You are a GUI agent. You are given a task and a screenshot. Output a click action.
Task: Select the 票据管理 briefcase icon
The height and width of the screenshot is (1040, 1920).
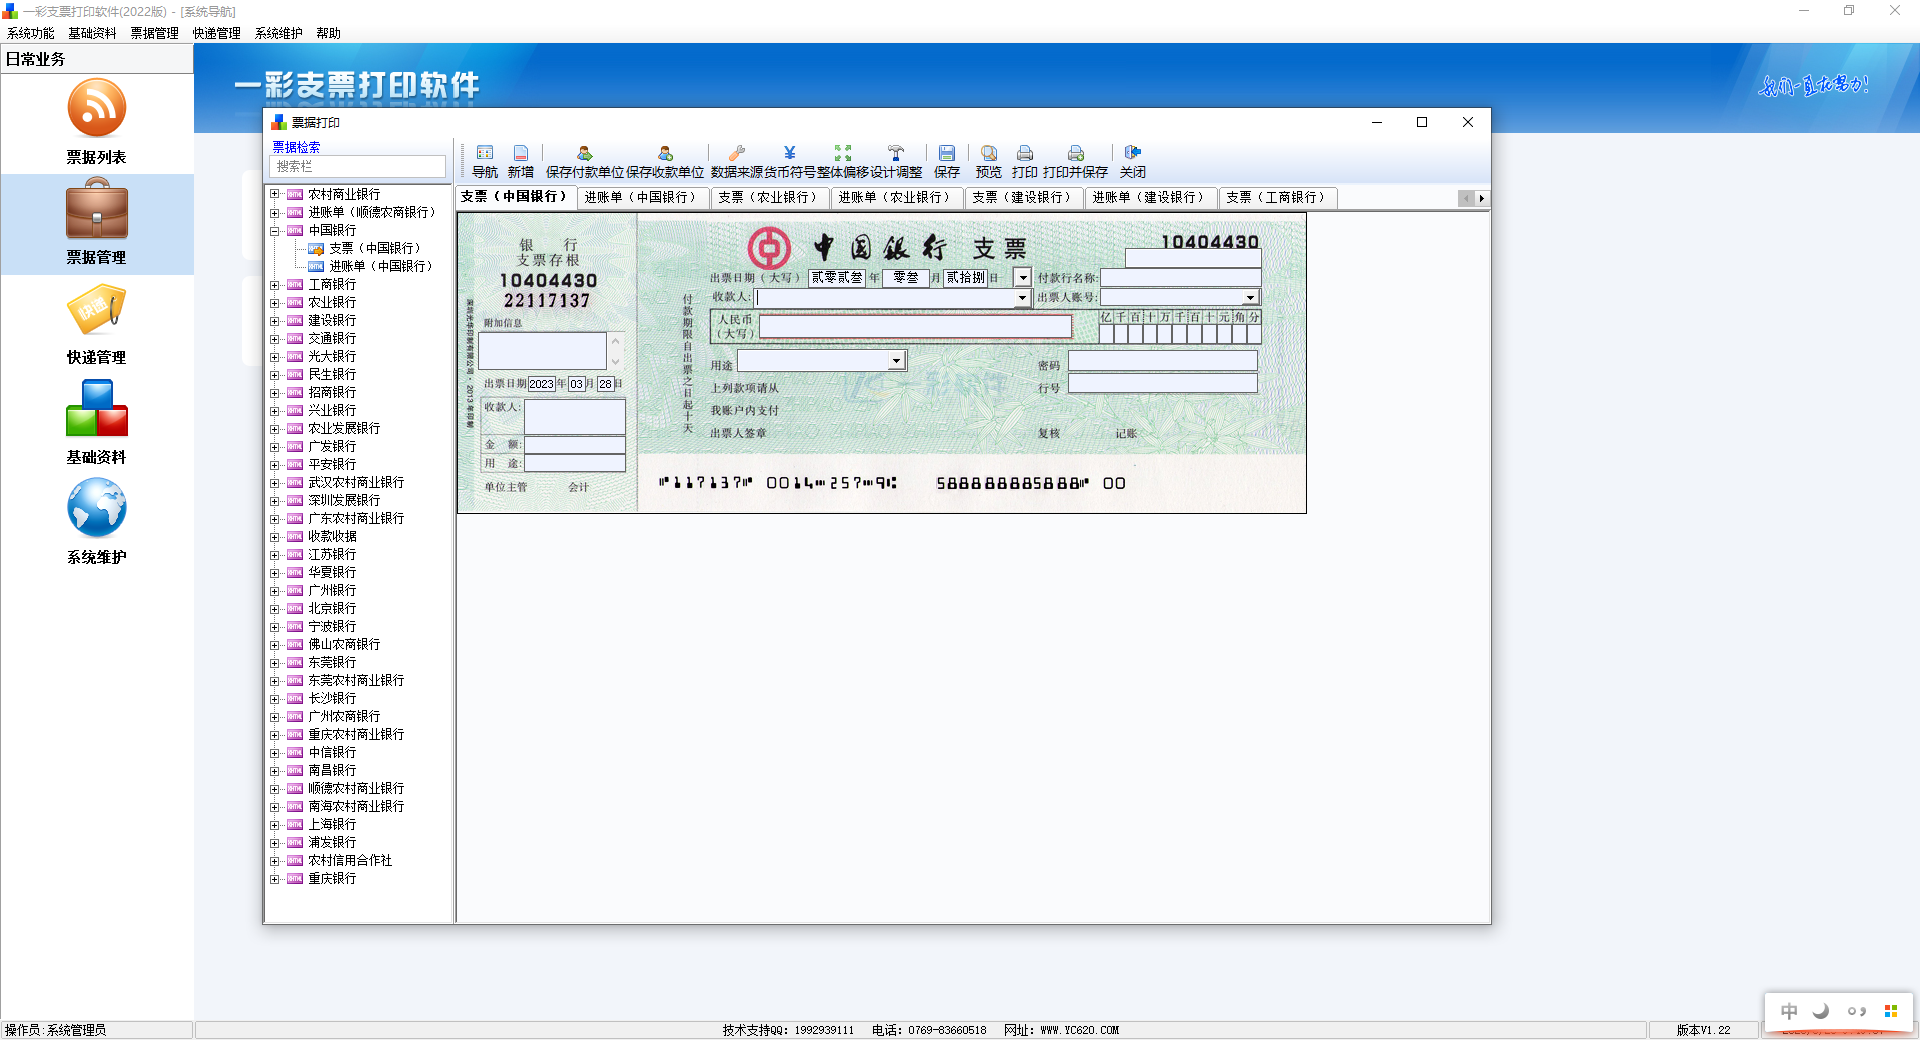click(x=96, y=209)
